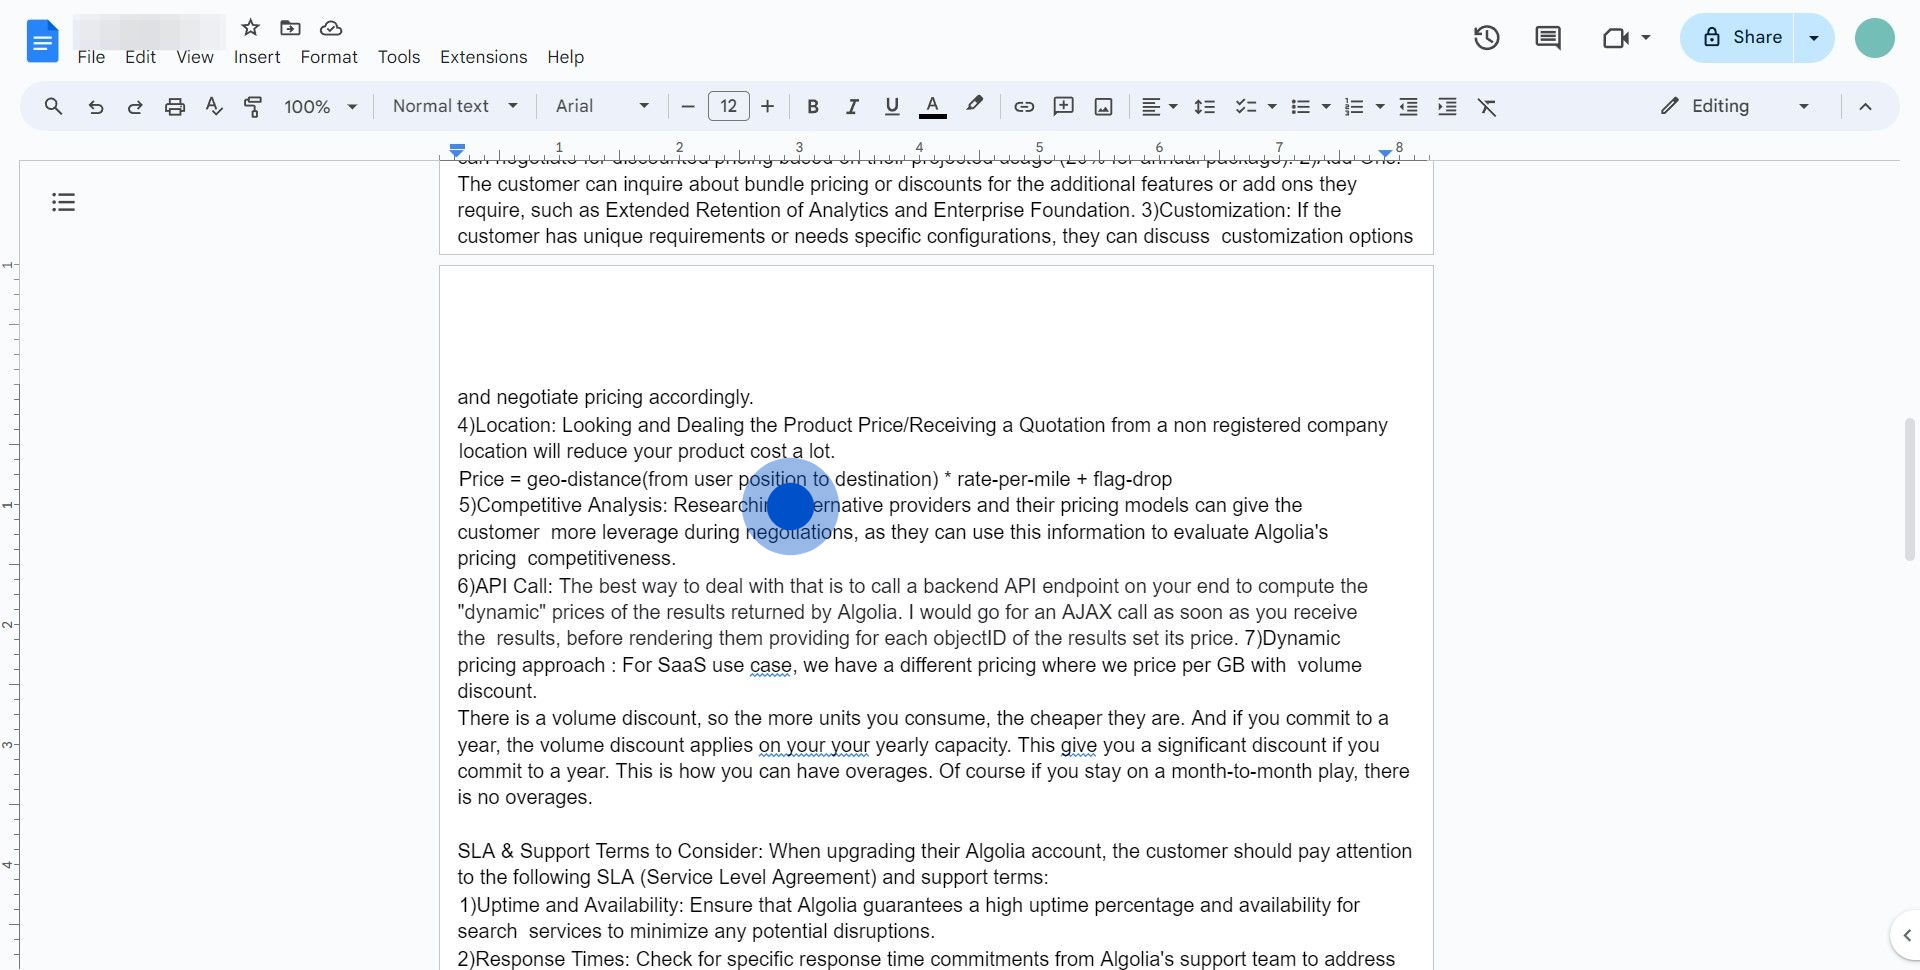Decrease font size with minus
This screenshot has width=1920, height=970.
[688, 106]
